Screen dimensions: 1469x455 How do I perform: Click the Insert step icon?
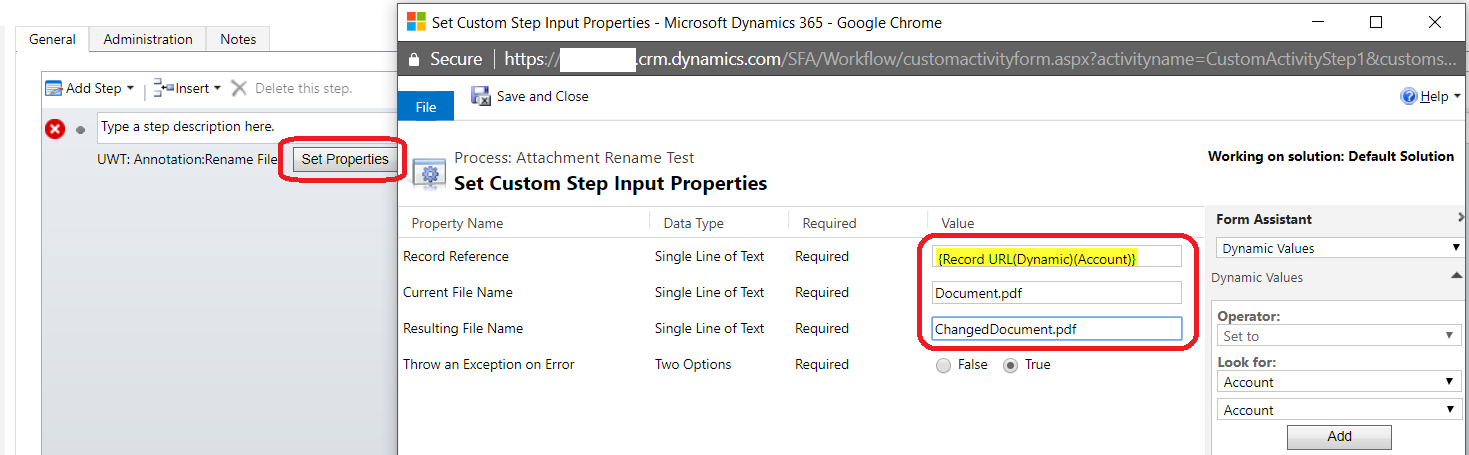[163, 88]
